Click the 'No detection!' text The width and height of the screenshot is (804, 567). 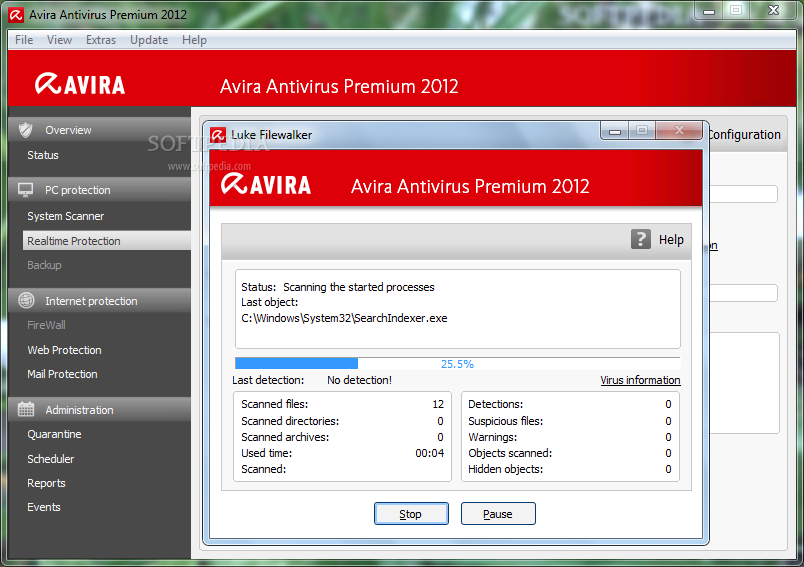point(359,380)
